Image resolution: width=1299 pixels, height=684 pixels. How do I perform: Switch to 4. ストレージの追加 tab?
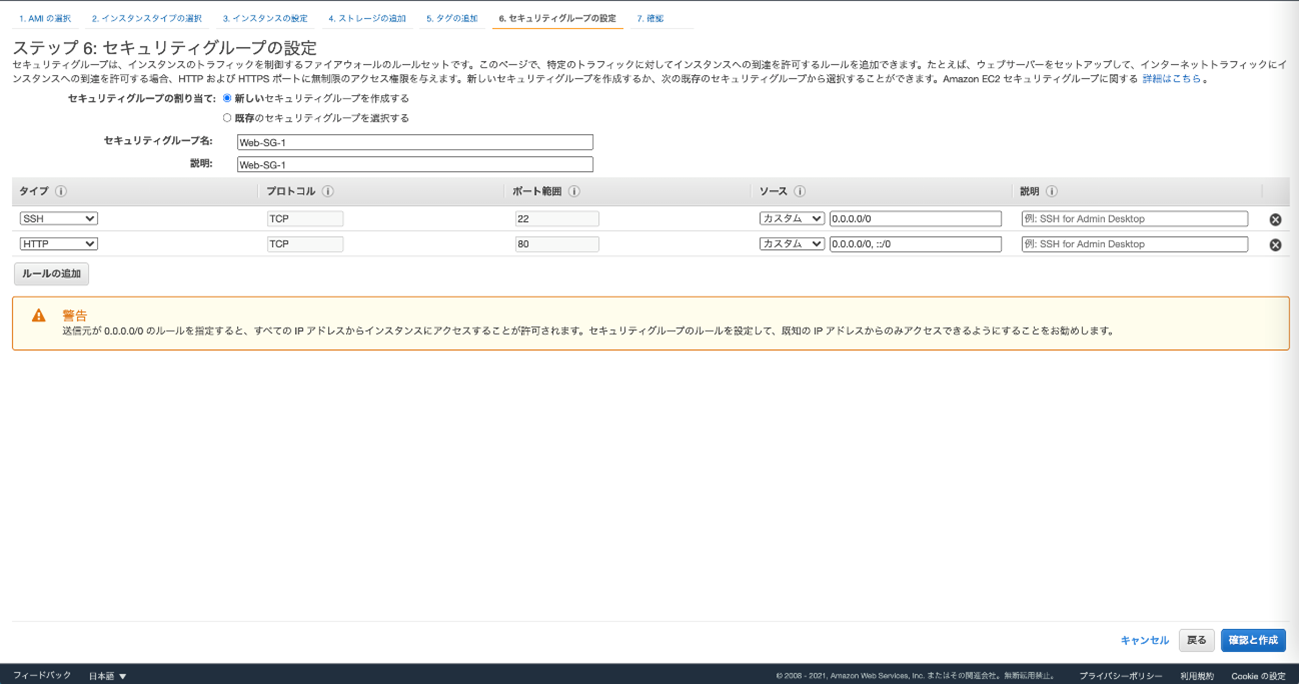click(x=367, y=19)
